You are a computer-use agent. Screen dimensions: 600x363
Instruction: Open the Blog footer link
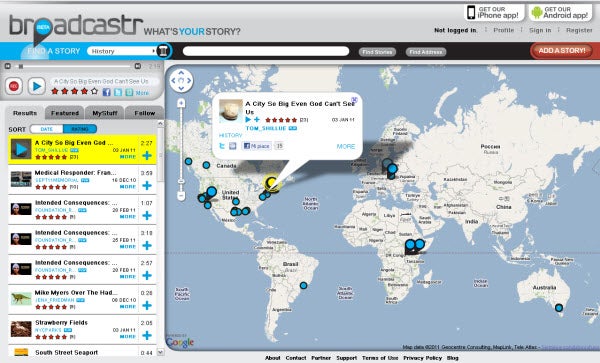(453, 358)
